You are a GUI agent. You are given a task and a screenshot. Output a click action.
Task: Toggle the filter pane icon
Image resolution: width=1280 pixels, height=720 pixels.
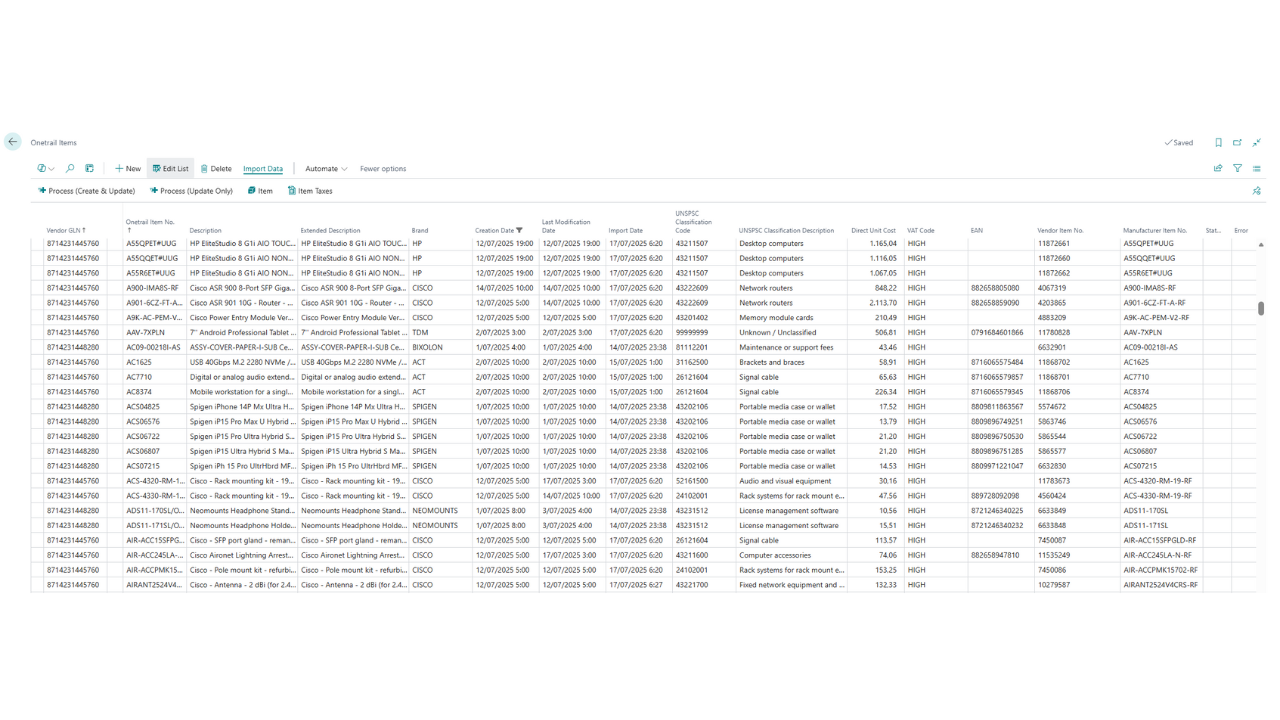pos(1237,169)
